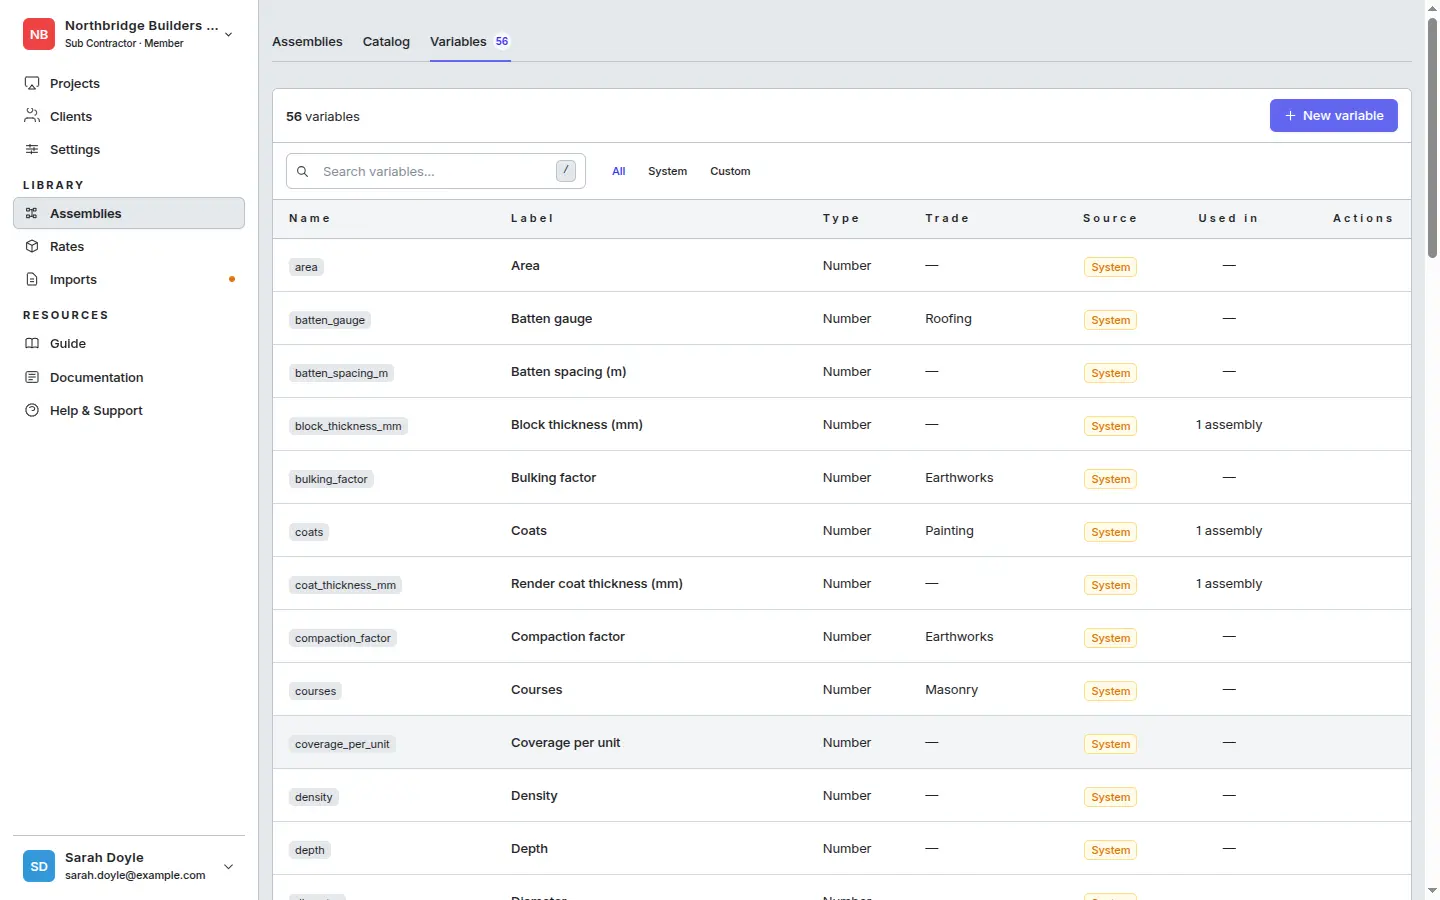1440x900 pixels.
Task: Click the Earthworks trade for bulking_factor
Action: [959, 477]
